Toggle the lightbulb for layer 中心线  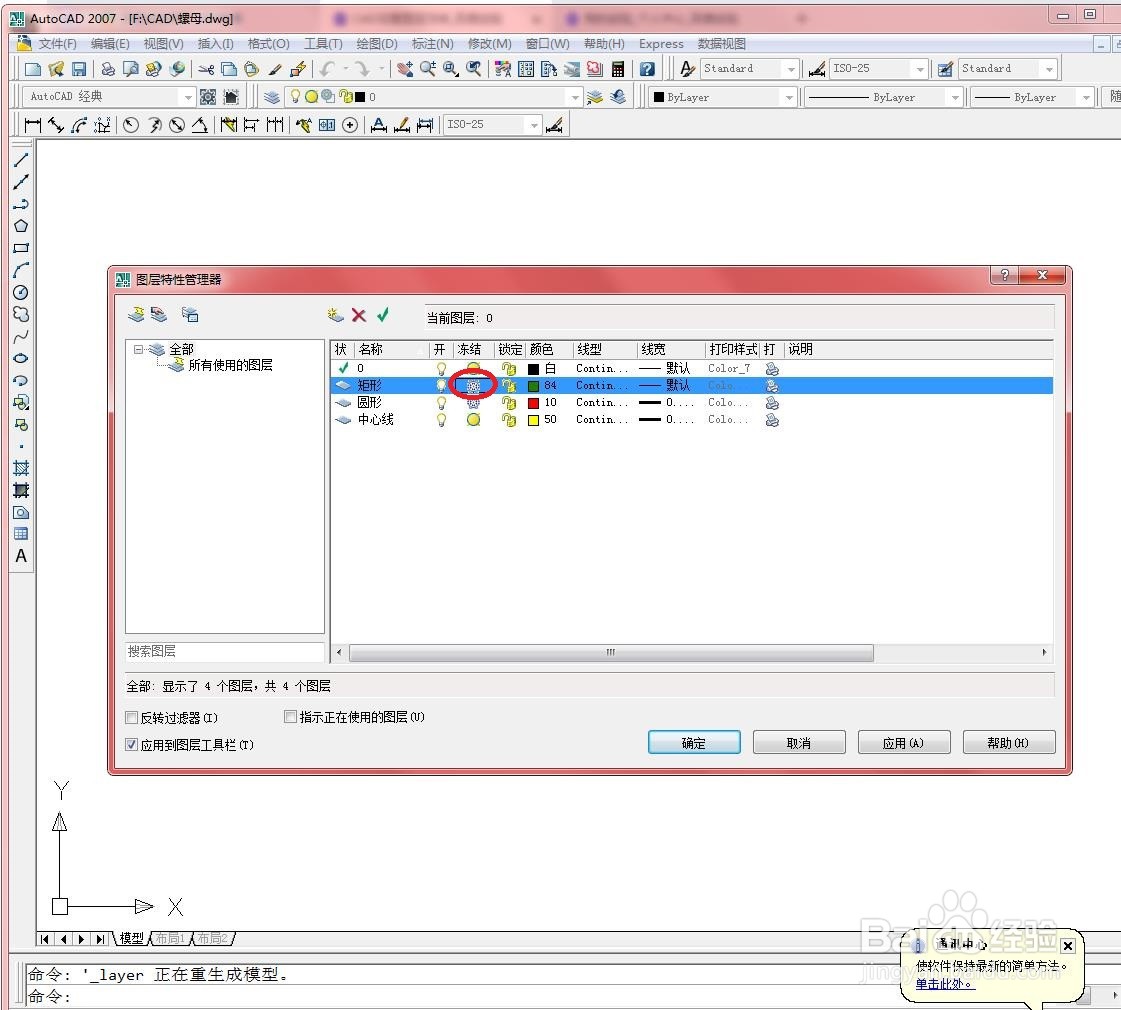[441, 420]
